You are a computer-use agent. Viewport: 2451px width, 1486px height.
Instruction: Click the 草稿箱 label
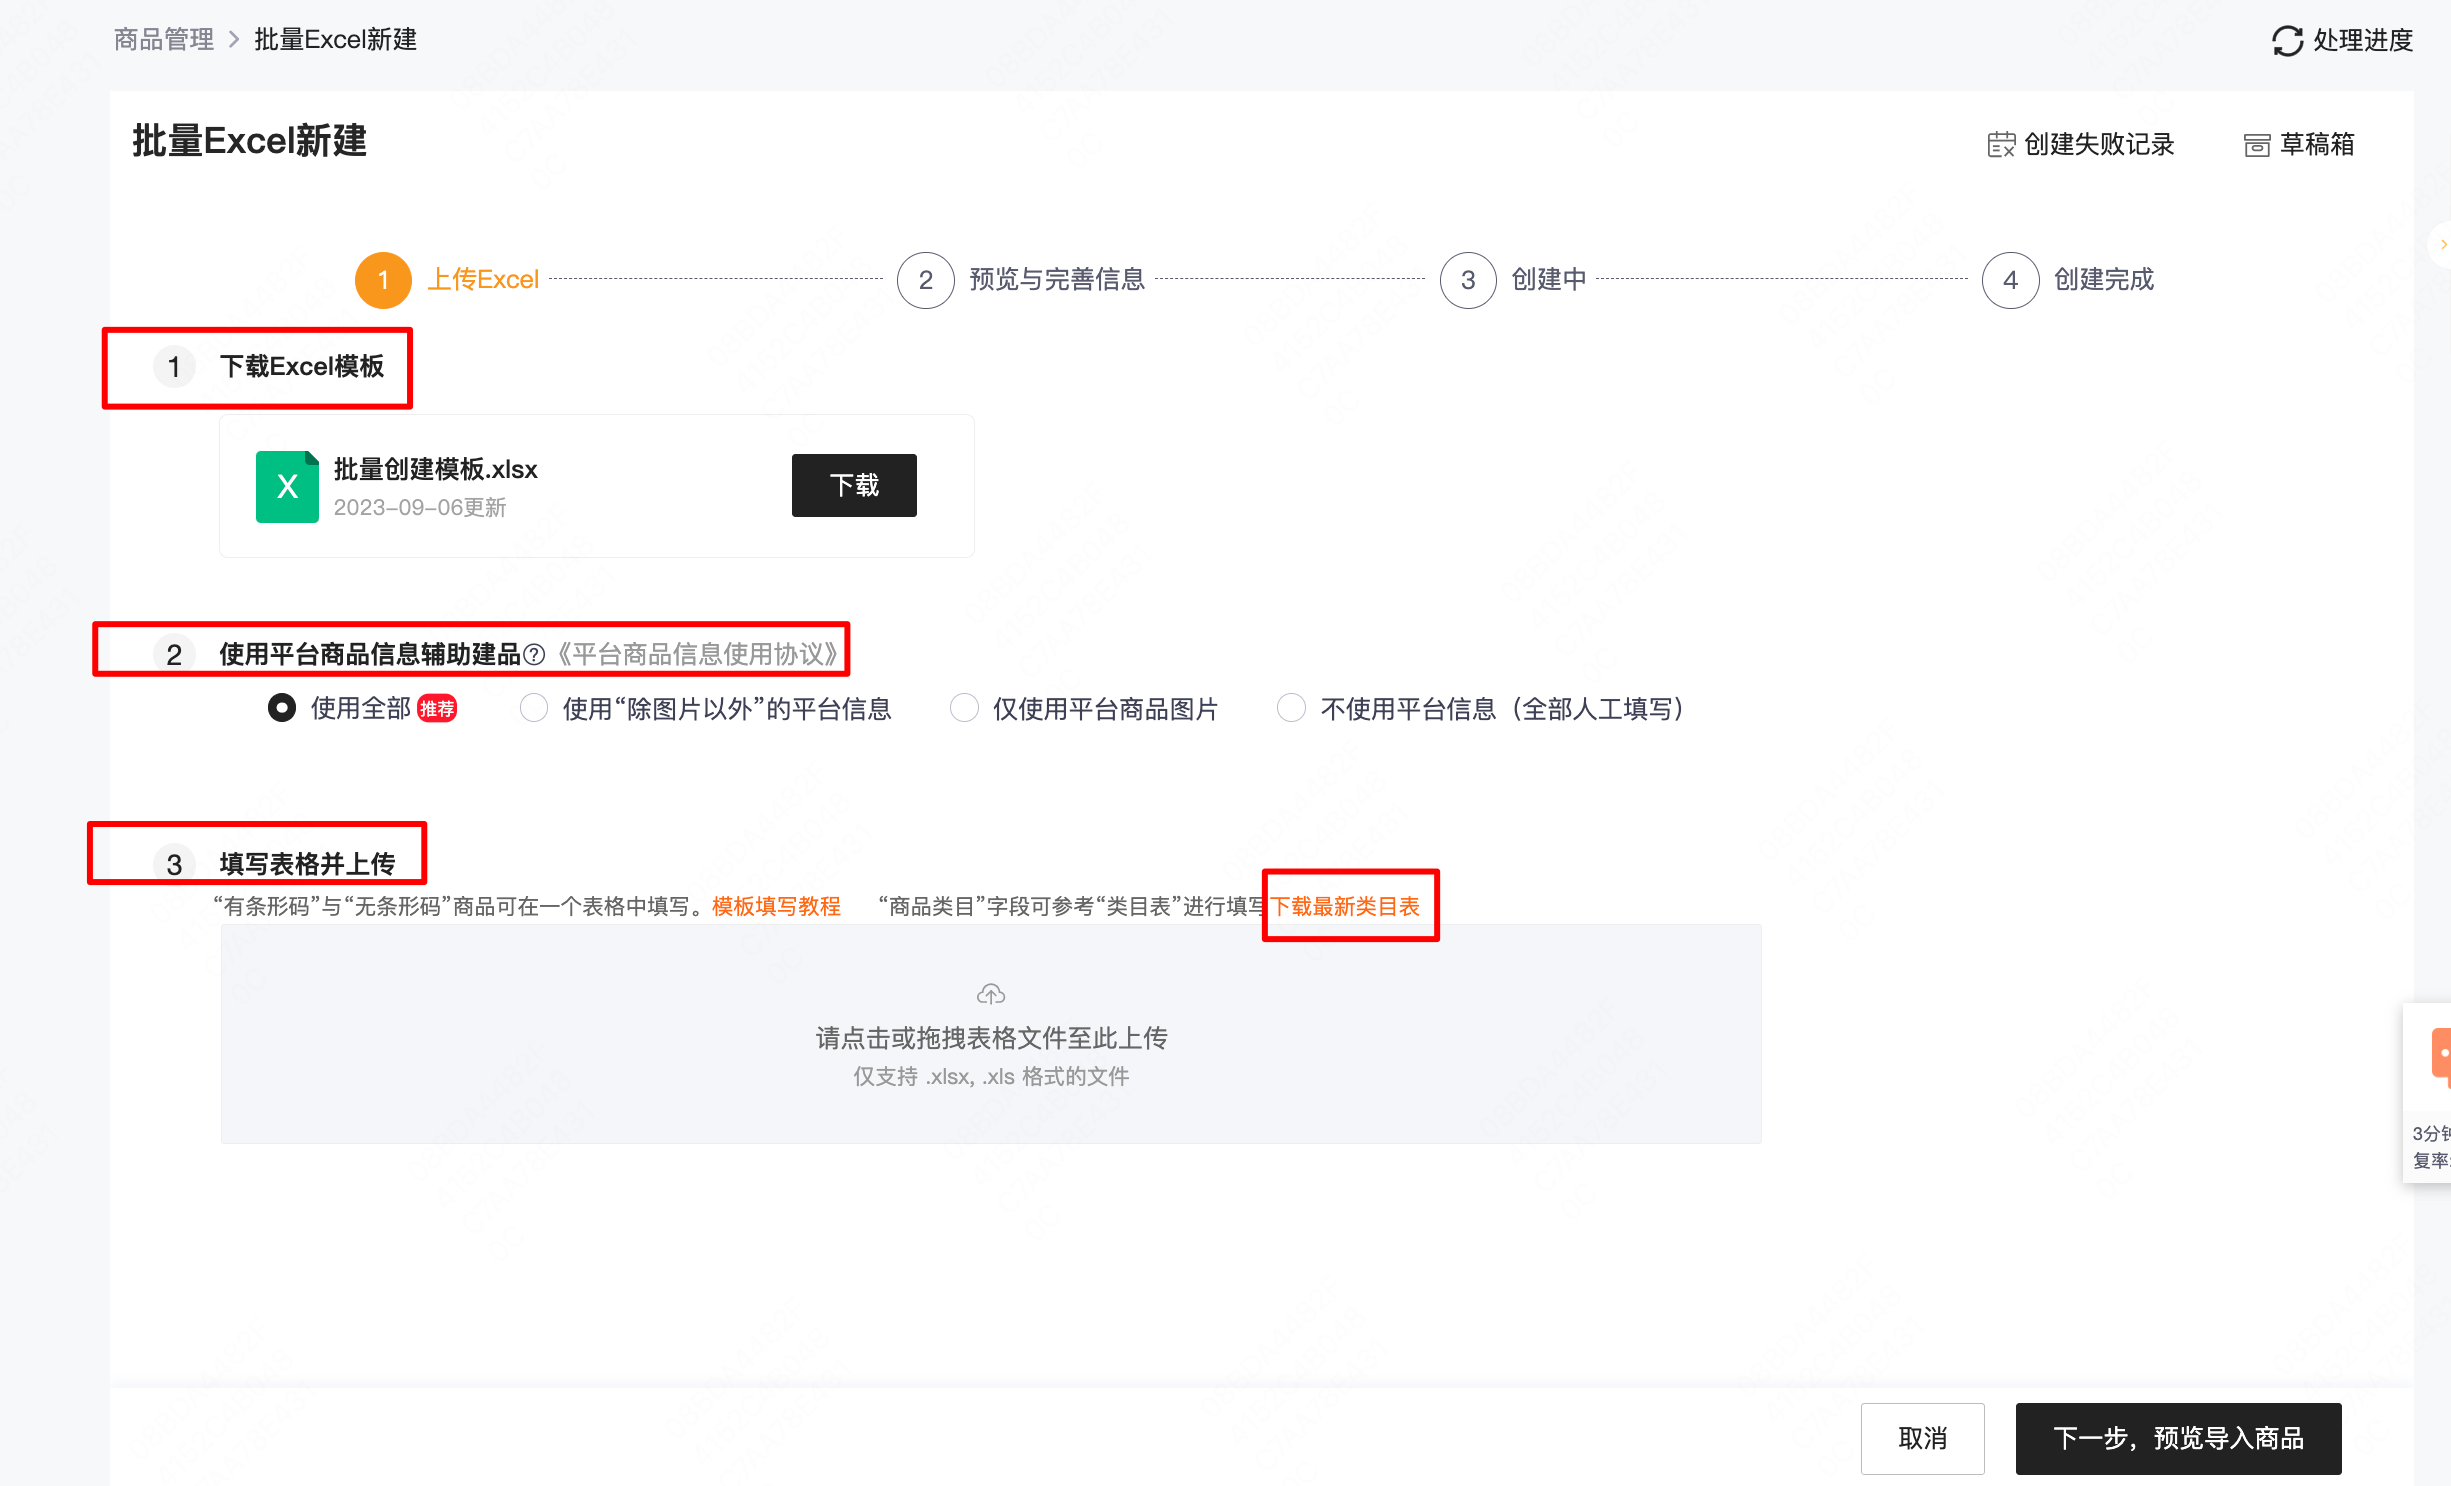click(2317, 145)
